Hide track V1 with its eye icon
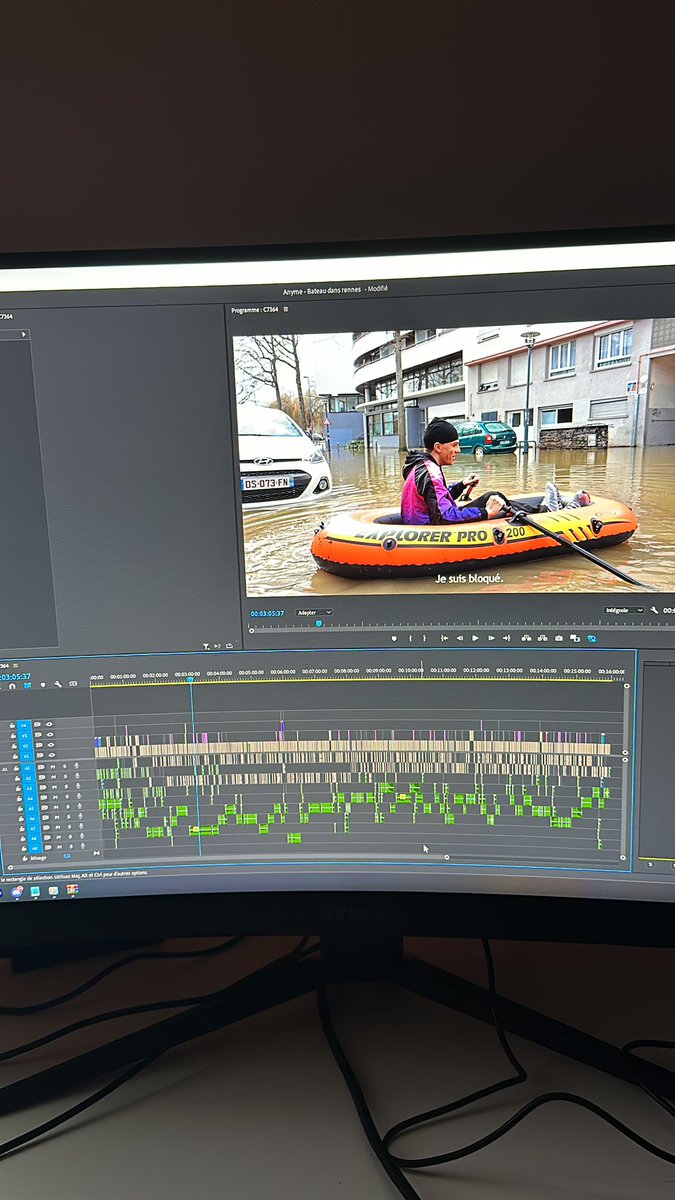 point(52,755)
